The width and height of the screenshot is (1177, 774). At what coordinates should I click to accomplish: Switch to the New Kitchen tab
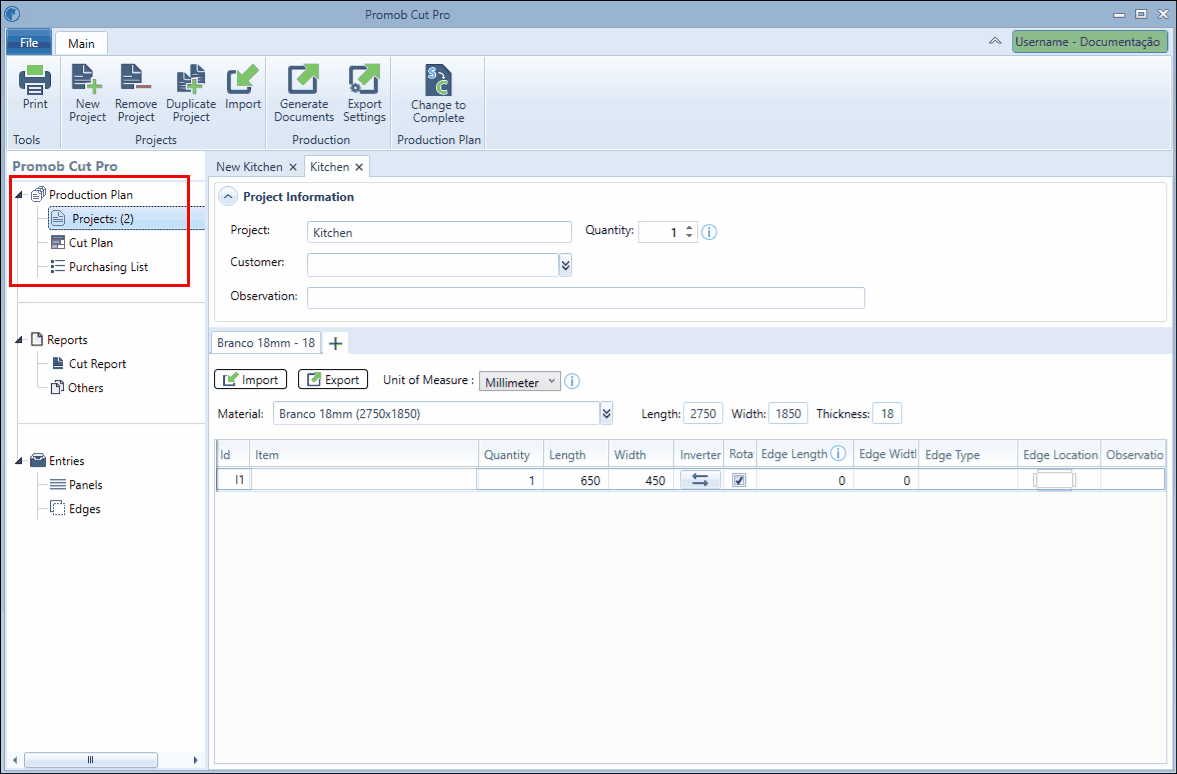click(x=249, y=167)
